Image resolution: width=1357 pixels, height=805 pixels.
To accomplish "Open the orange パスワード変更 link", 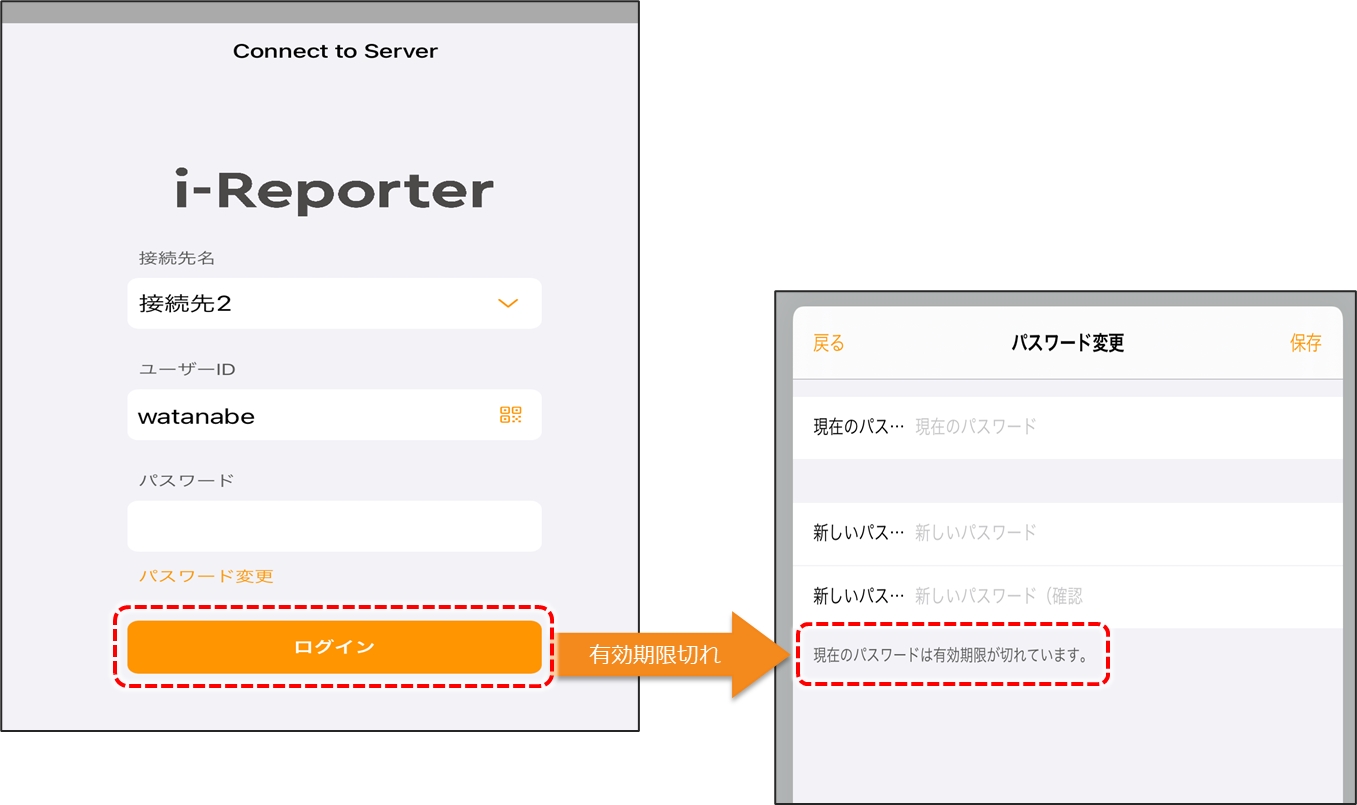I will pos(206,576).
